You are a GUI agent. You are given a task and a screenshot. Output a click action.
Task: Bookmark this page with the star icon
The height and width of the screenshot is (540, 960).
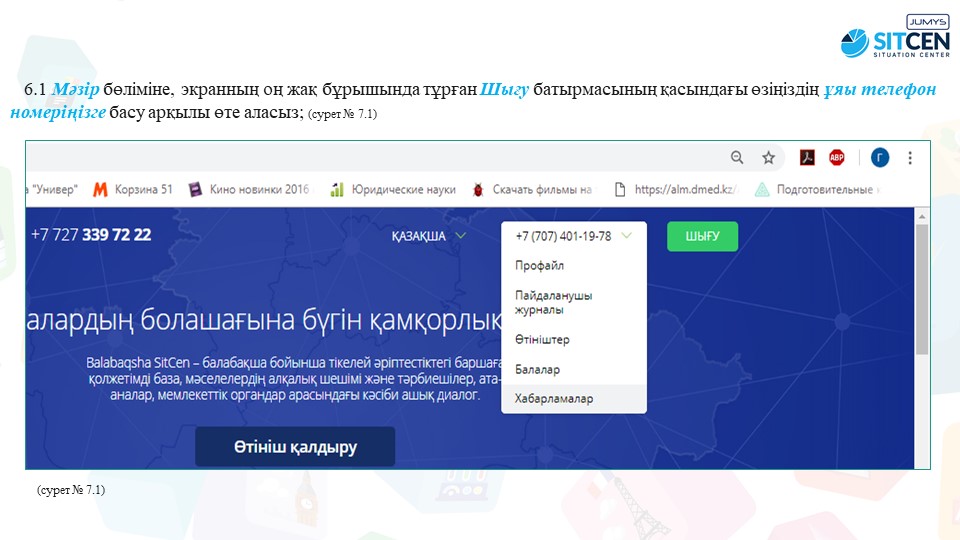[x=768, y=157]
